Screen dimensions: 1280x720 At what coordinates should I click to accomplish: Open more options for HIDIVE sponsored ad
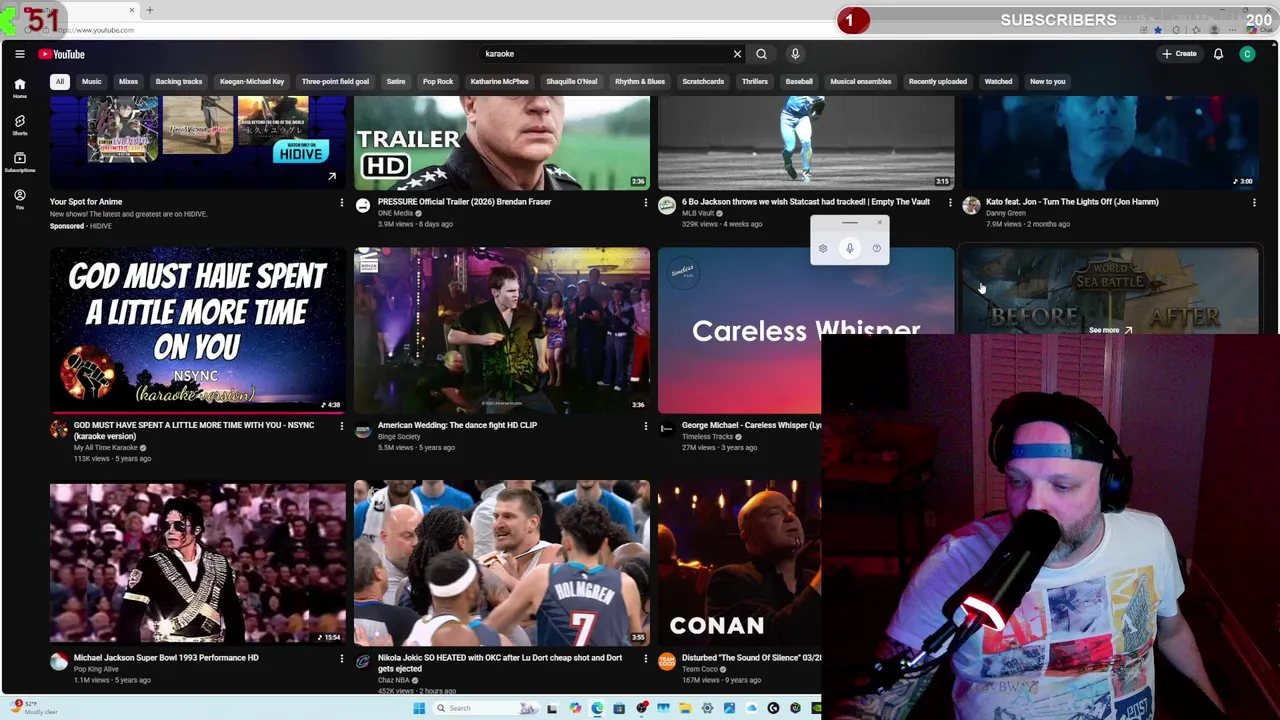[x=341, y=203]
